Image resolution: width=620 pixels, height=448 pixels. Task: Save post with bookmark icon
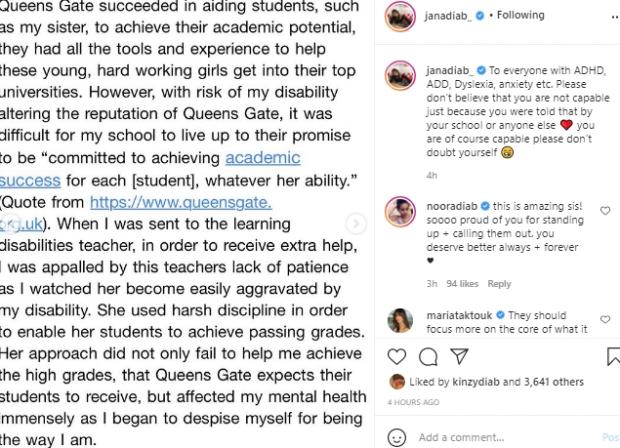tap(613, 356)
